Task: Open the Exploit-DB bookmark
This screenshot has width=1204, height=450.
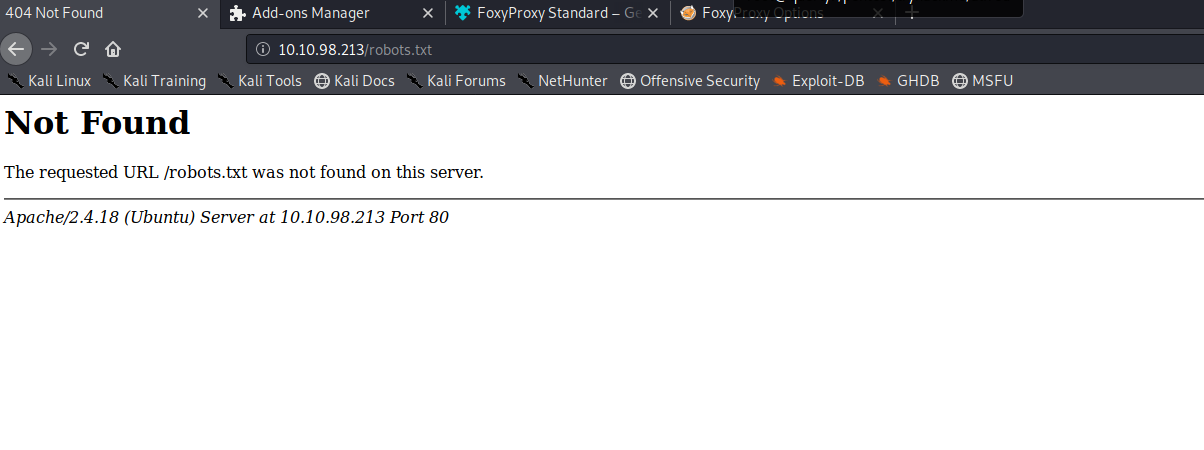Action: pos(818,81)
